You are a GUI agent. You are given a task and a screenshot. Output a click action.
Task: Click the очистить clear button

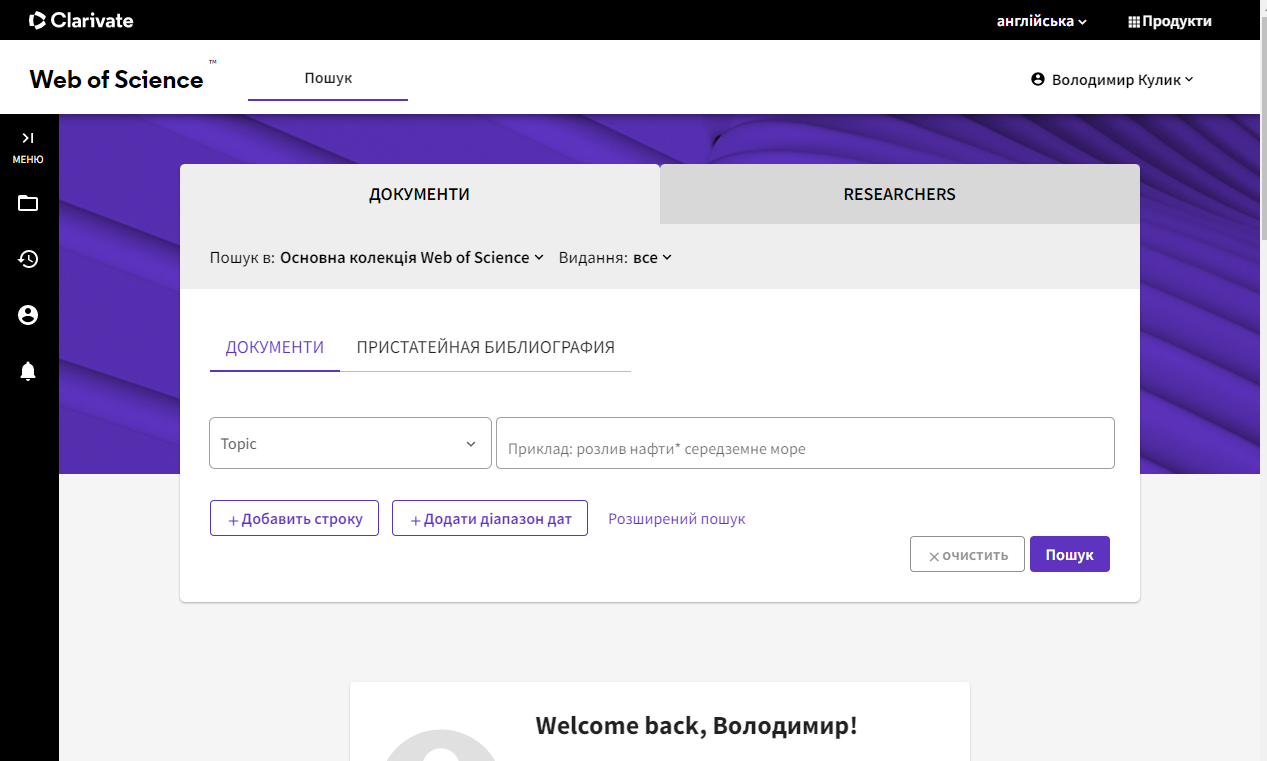click(x=967, y=554)
